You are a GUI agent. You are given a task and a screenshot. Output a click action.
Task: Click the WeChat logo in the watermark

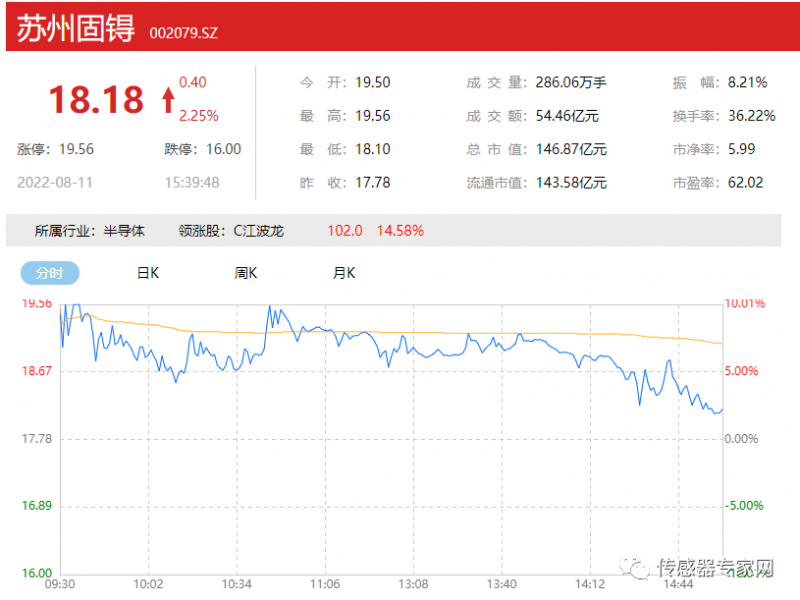tap(636, 568)
